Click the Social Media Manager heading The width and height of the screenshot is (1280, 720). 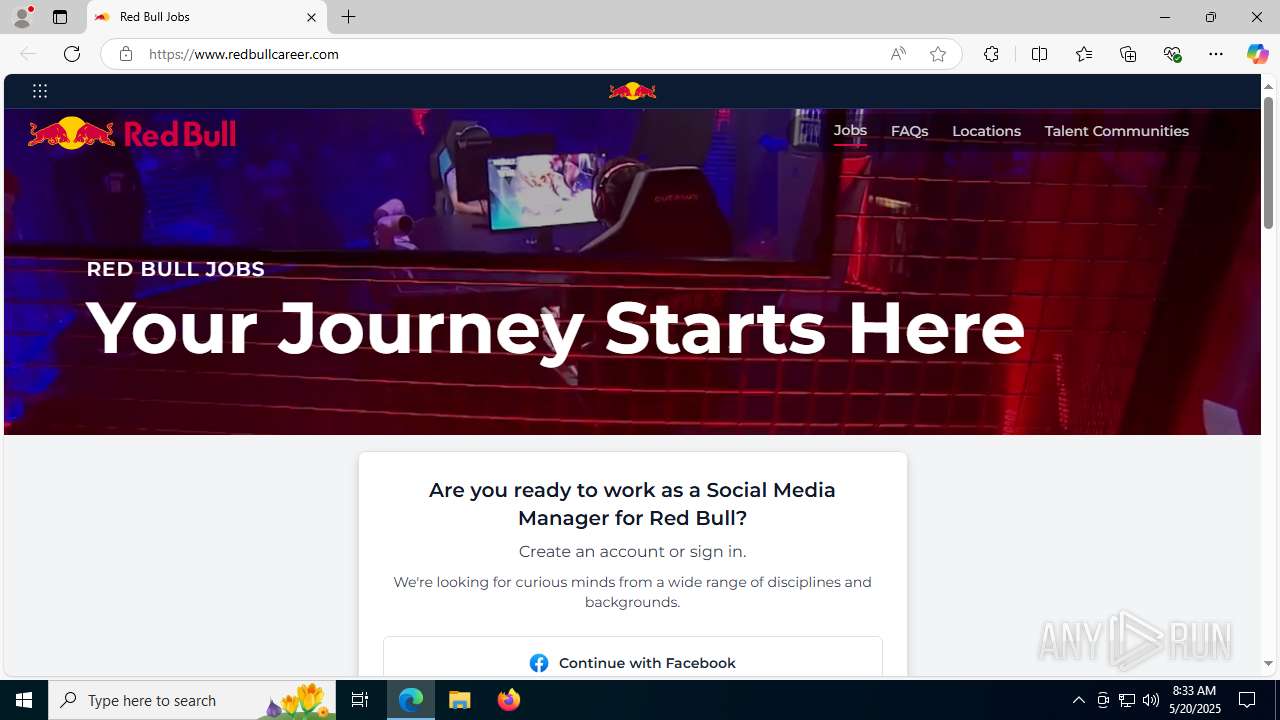click(632, 504)
